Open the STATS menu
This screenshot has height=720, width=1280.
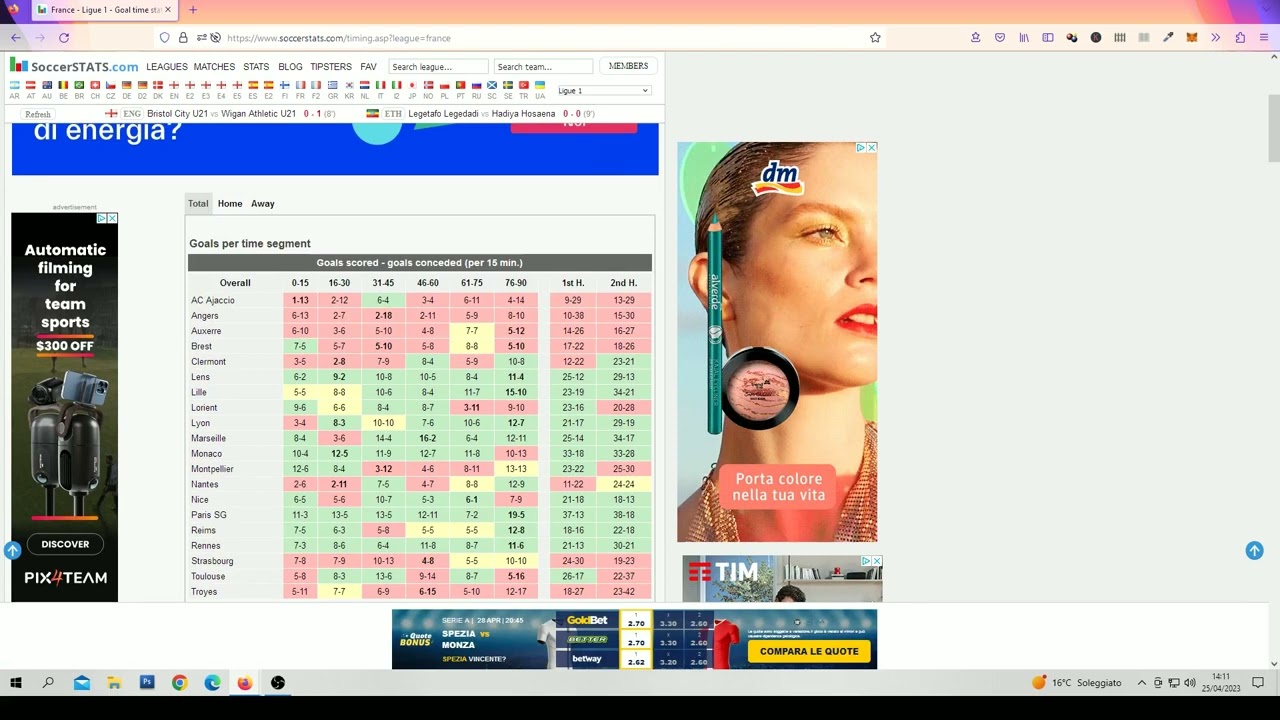(256, 67)
